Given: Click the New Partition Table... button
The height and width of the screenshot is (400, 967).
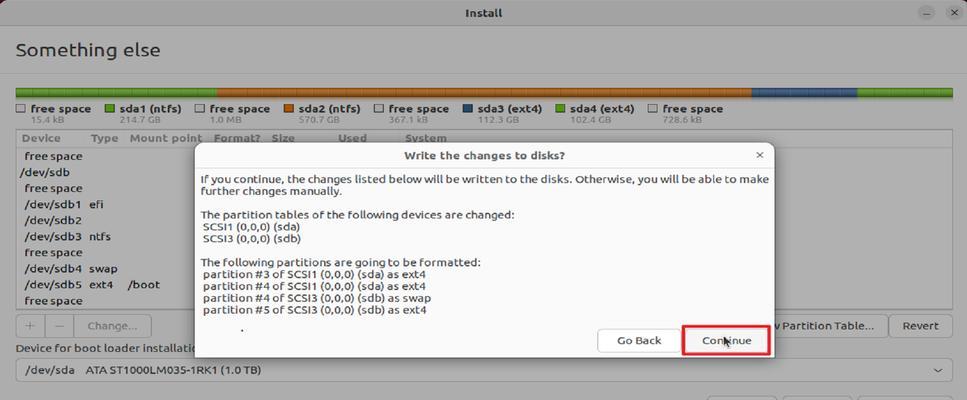Looking at the screenshot, I should click(831, 325).
